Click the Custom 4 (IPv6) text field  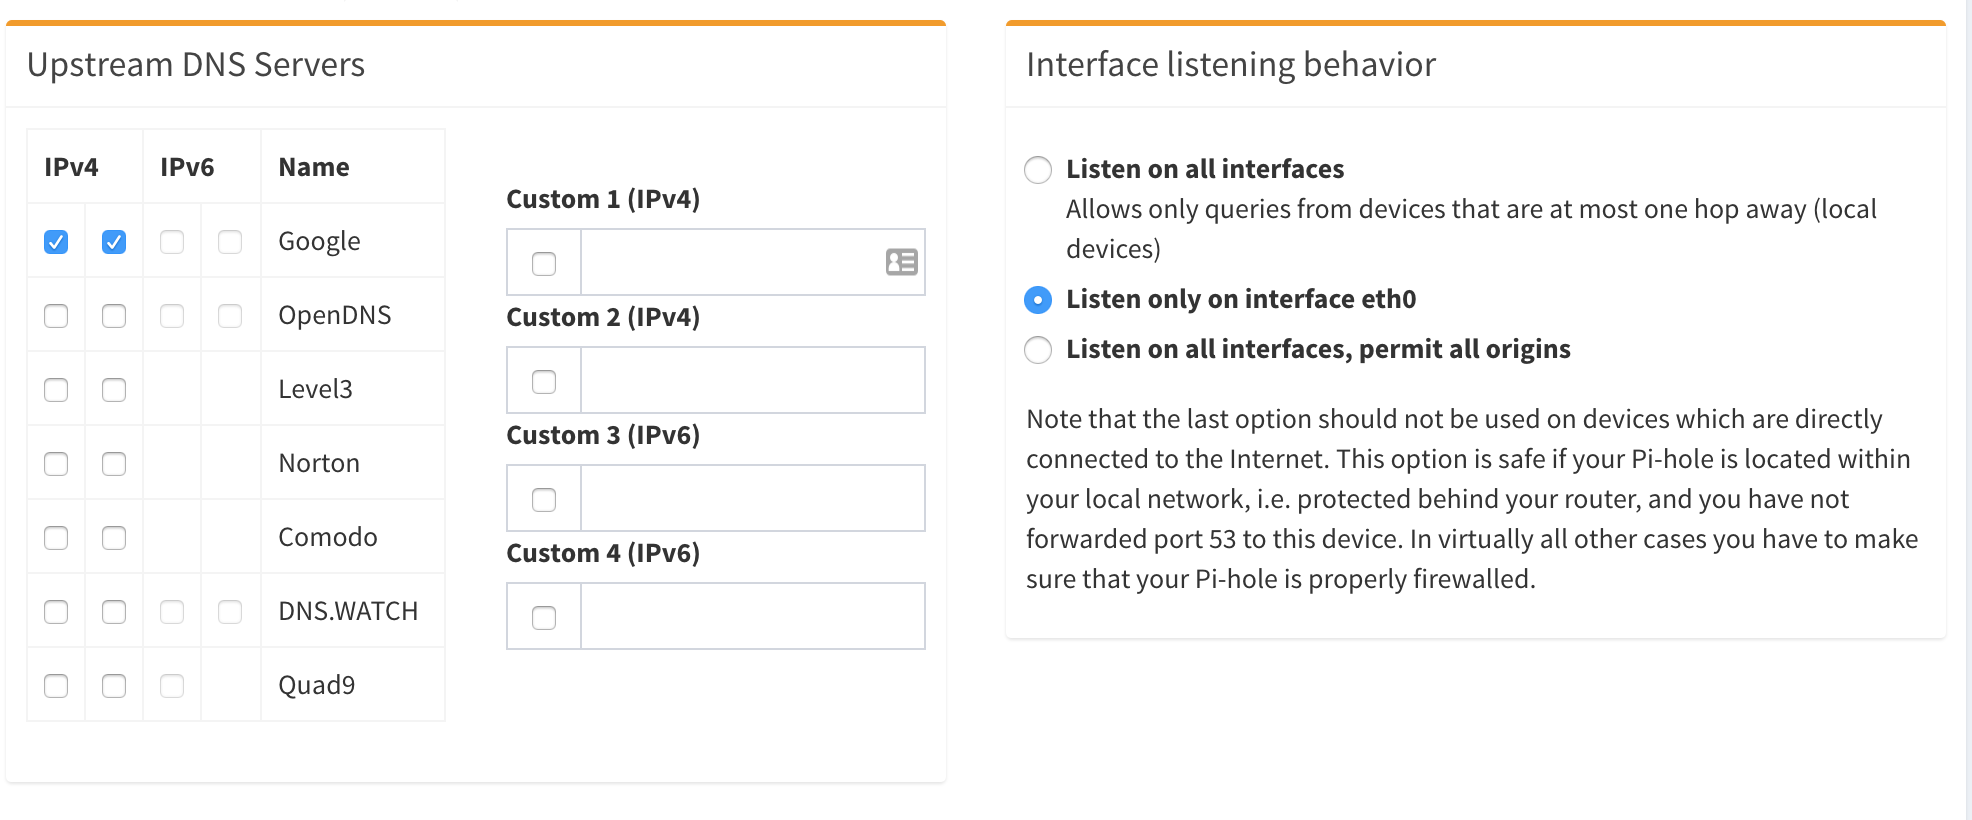click(x=752, y=617)
